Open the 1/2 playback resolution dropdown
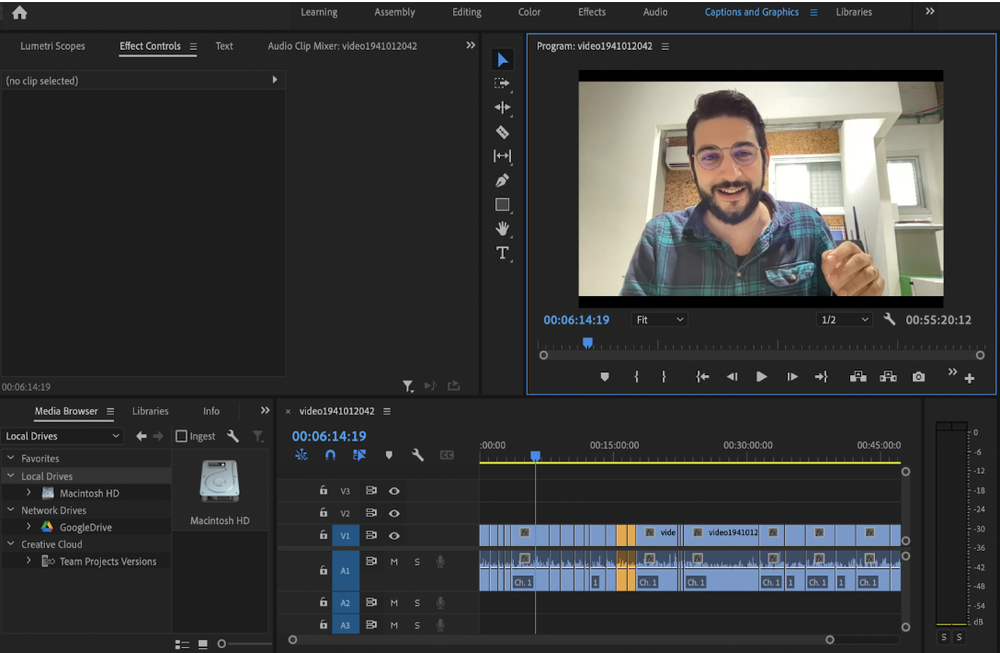The height and width of the screenshot is (653, 1000). pyautogui.click(x=843, y=320)
